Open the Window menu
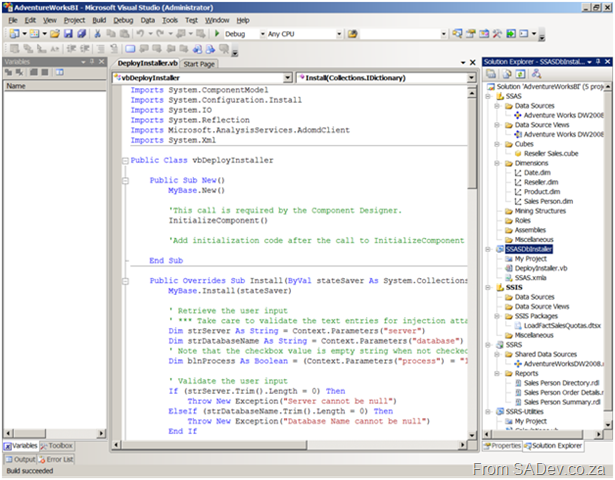Viewport: 615px width, 480px height. click(x=217, y=20)
